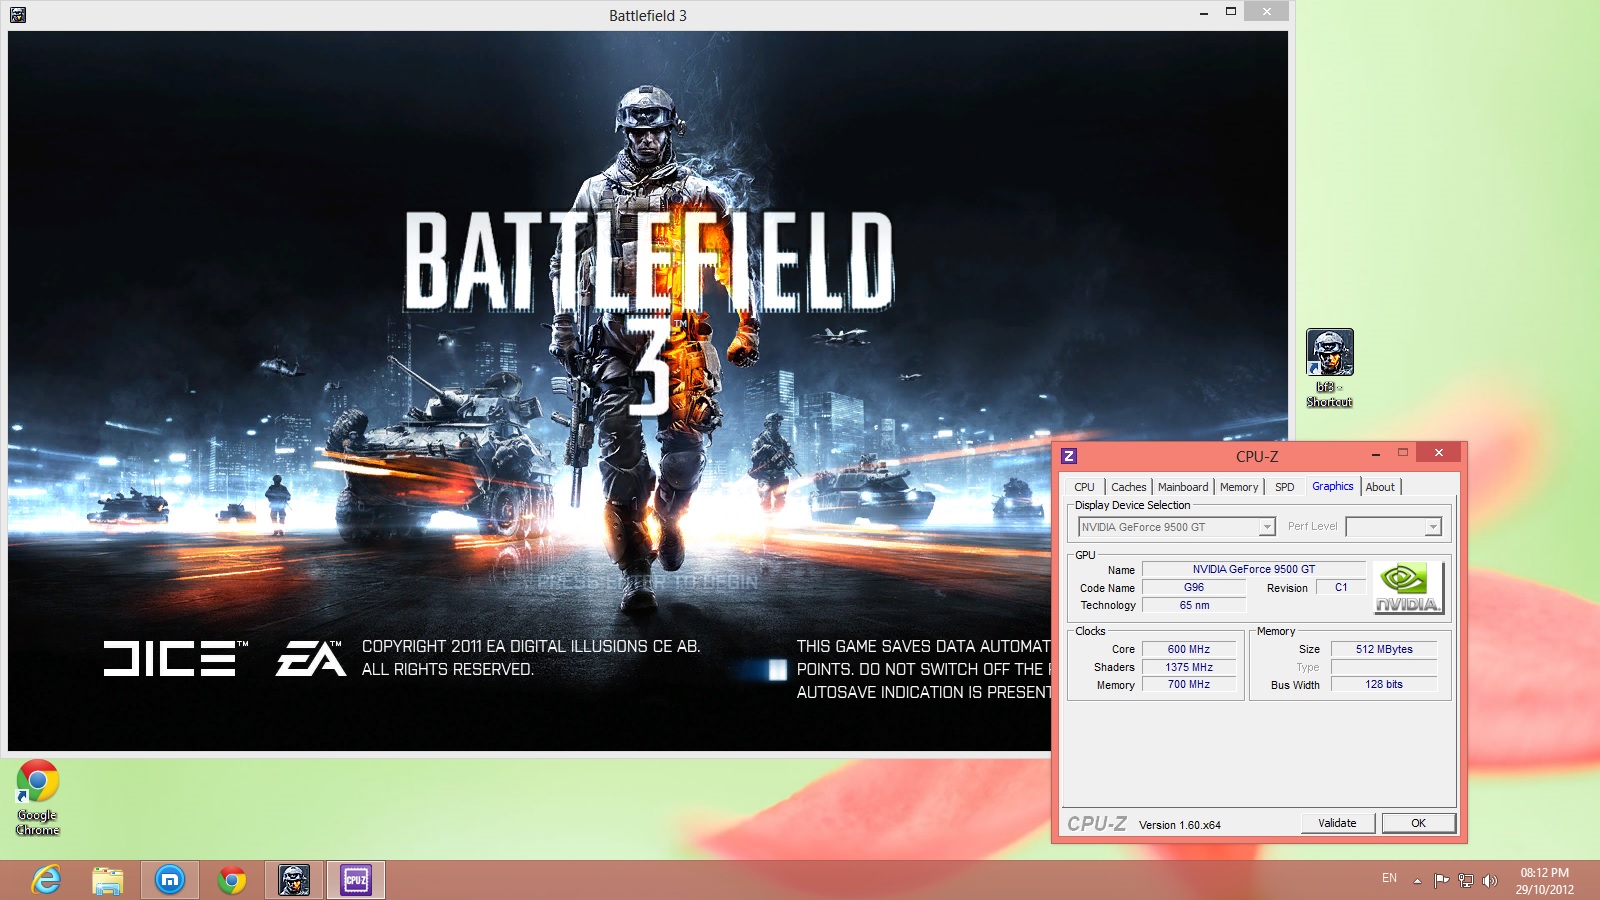Open Google Chrome from the taskbar
Viewport: 1600px width, 900px height.
pyautogui.click(x=232, y=880)
